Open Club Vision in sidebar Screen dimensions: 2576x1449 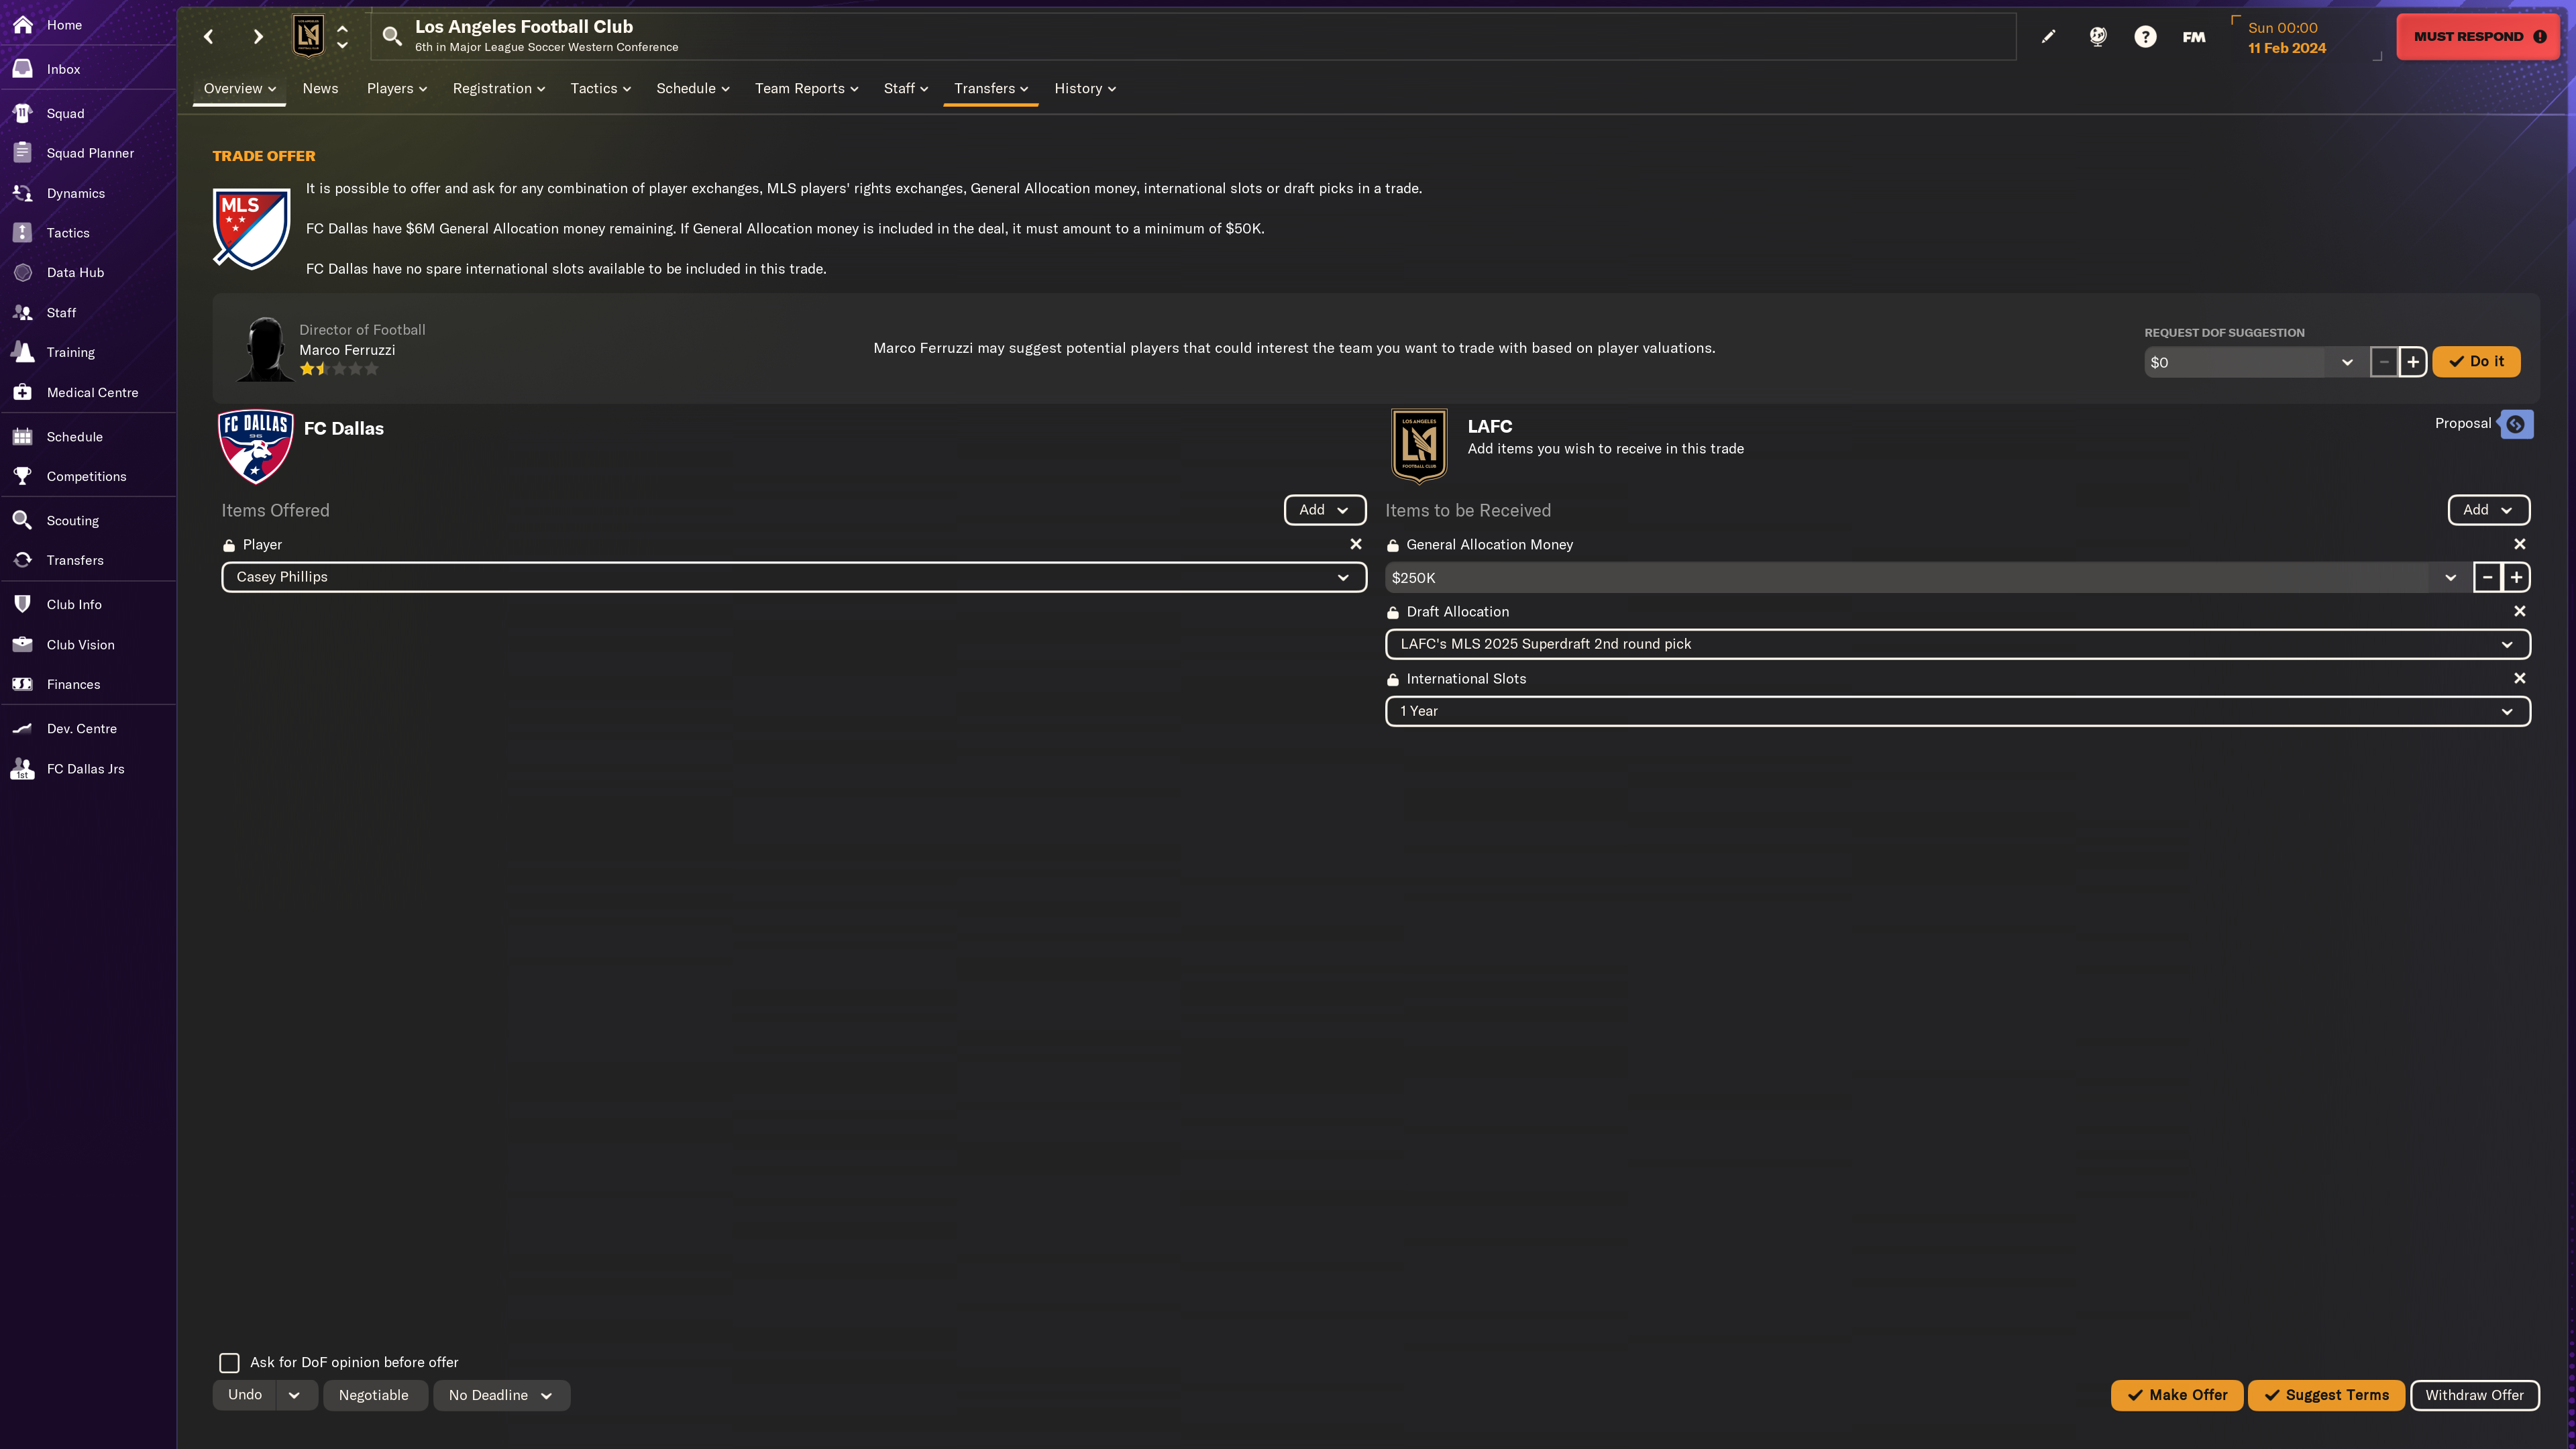(x=80, y=645)
